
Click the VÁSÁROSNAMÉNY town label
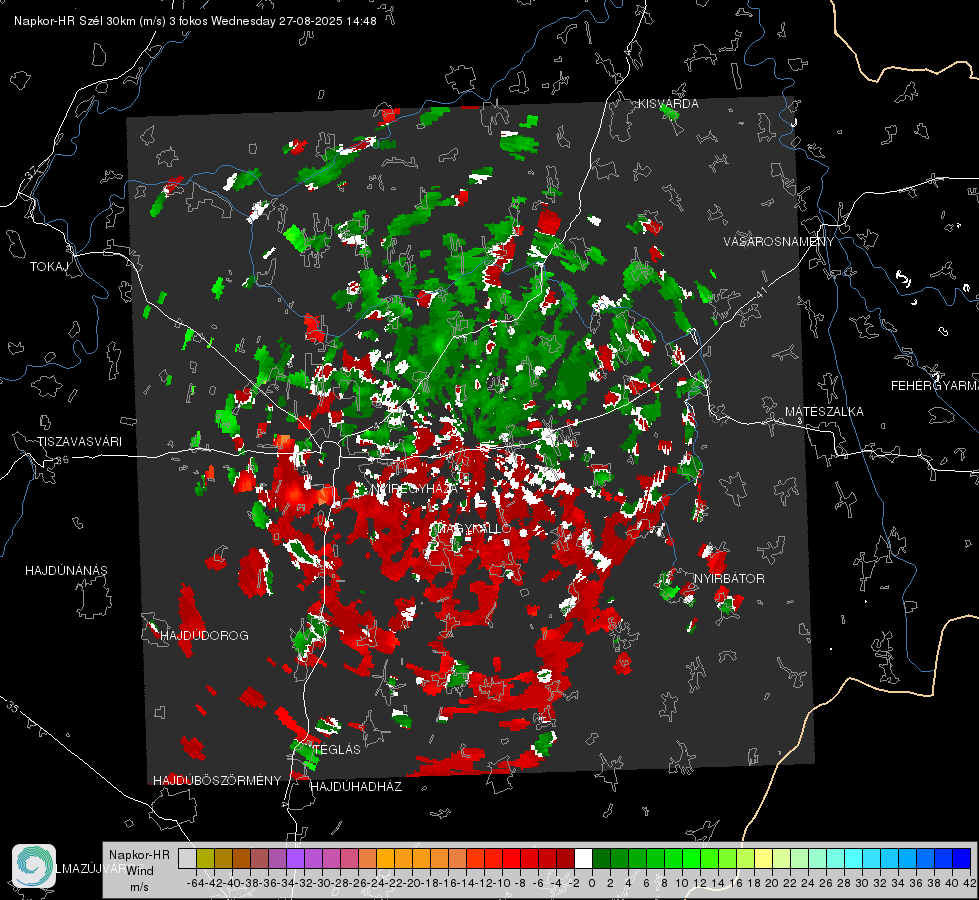[x=779, y=242]
